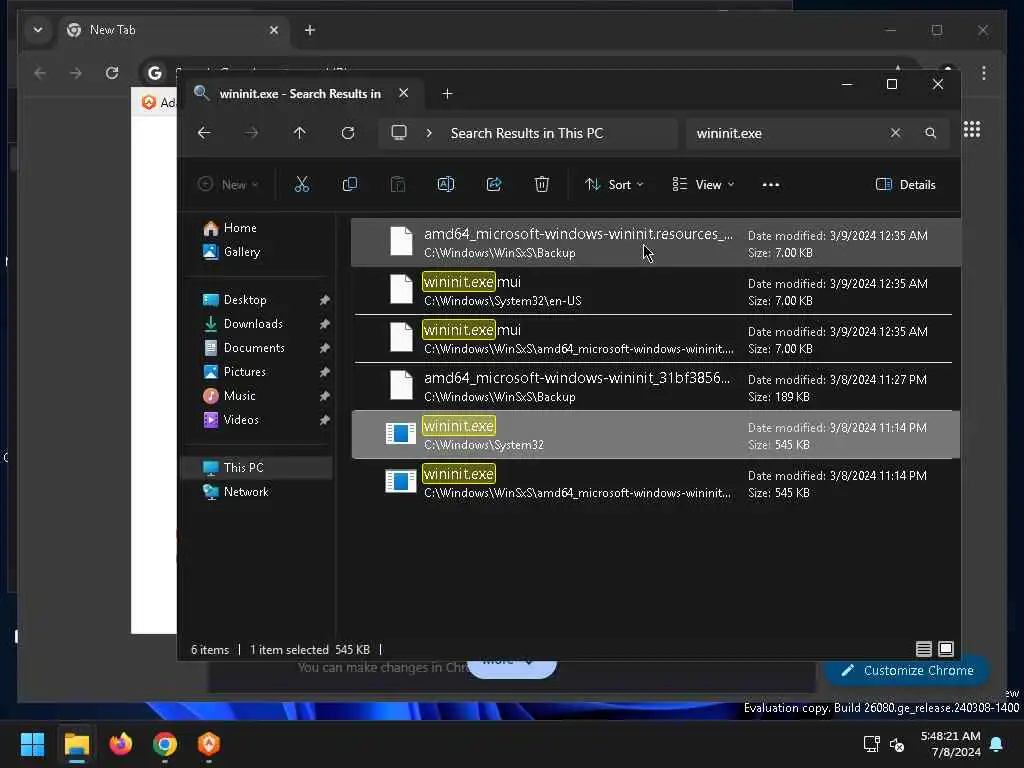Click the Delete trash icon in Explorer toolbar
Image resolution: width=1024 pixels, height=768 pixels.
(x=541, y=185)
